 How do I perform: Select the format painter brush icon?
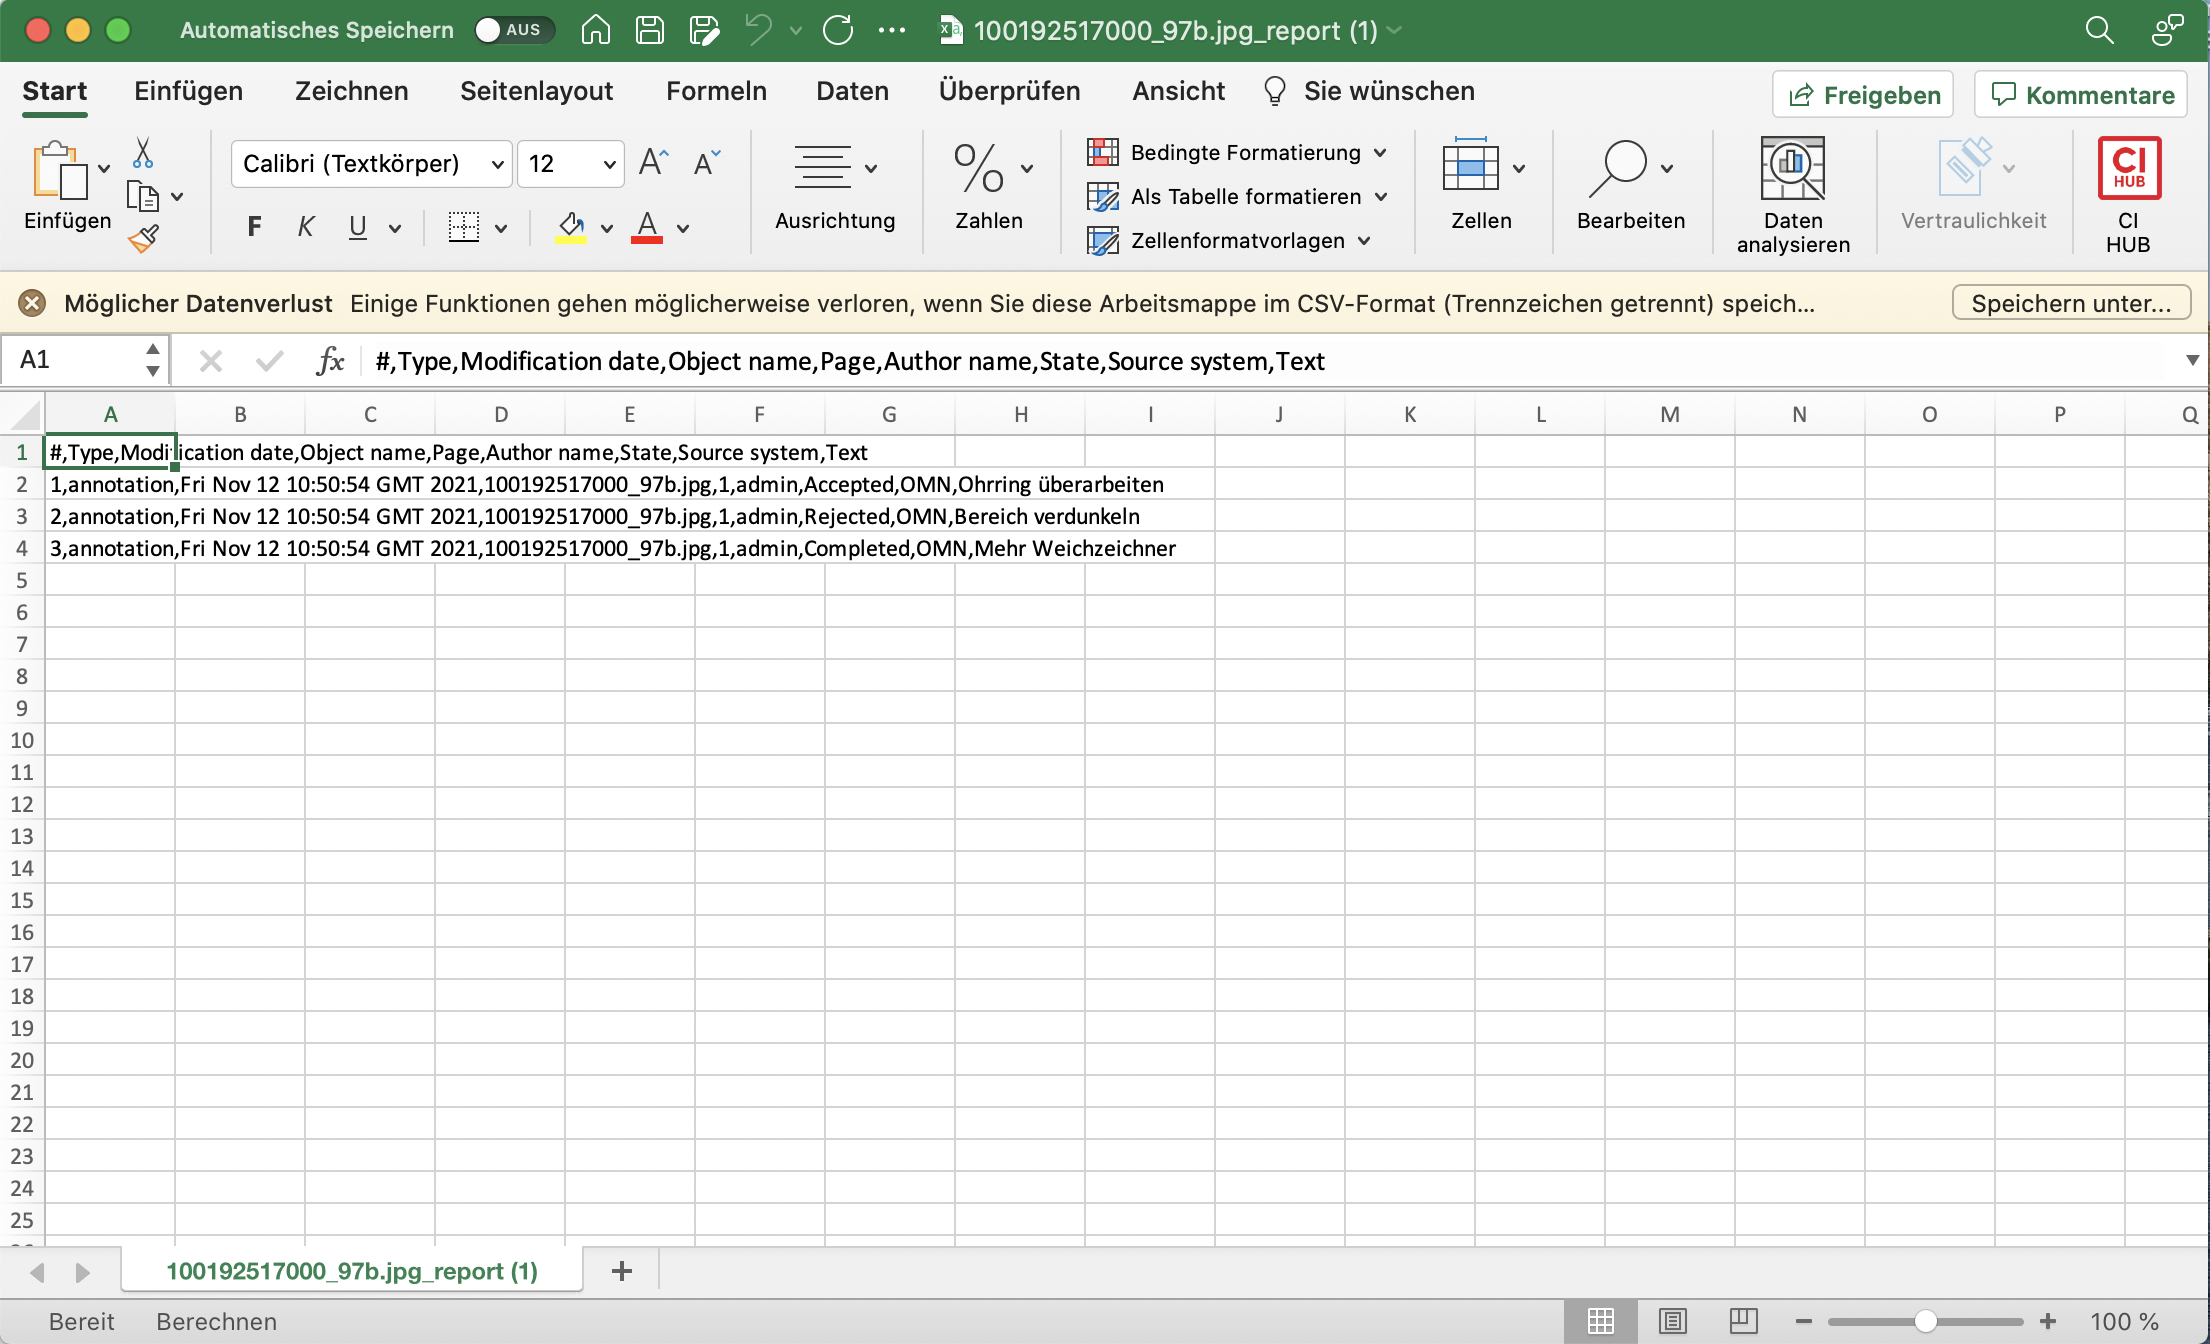[144, 239]
